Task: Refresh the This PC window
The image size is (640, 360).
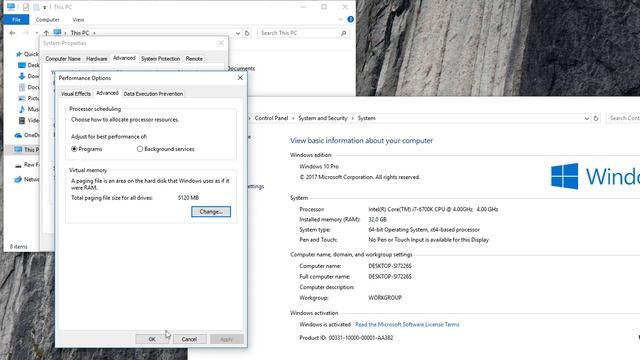Action: coord(247,33)
